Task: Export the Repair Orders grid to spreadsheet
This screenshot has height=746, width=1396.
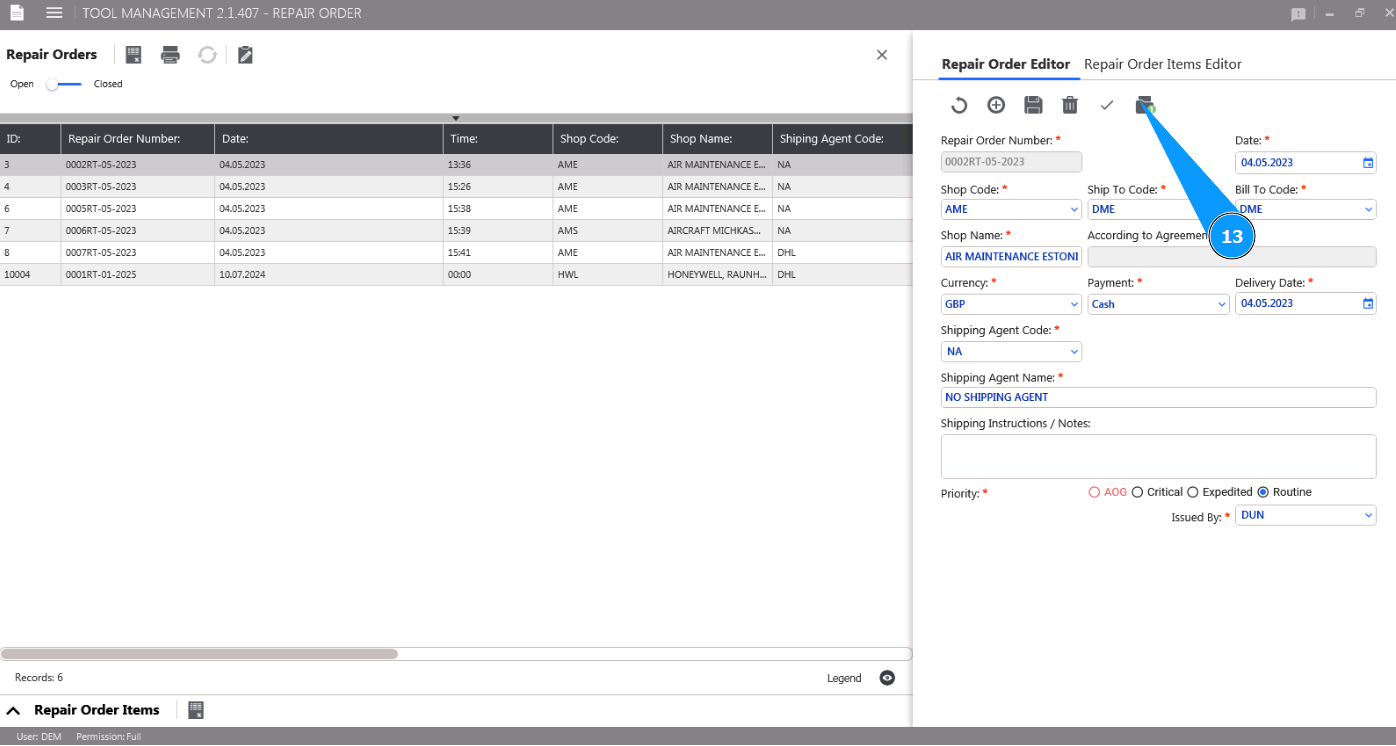Action: coord(134,55)
